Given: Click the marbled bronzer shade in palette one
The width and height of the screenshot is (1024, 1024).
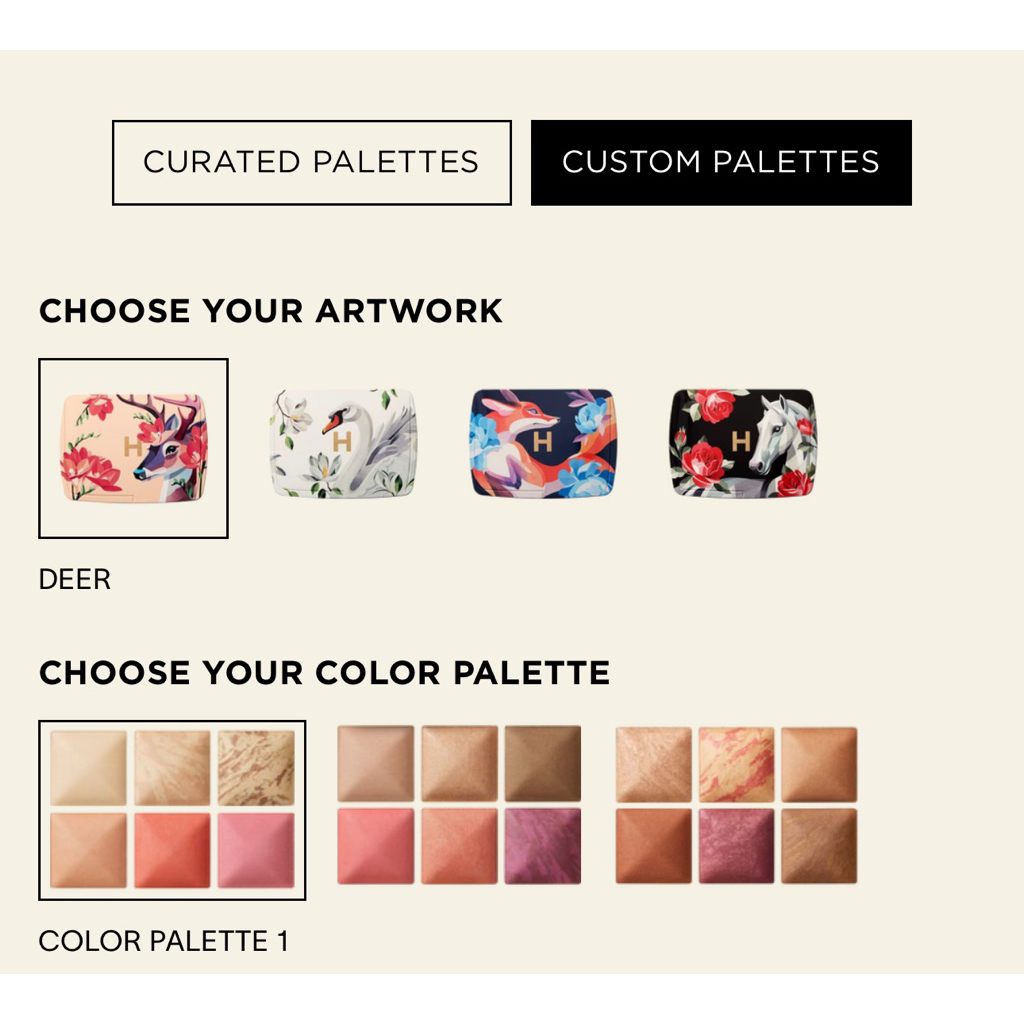Looking at the screenshot, I should 256,768.
